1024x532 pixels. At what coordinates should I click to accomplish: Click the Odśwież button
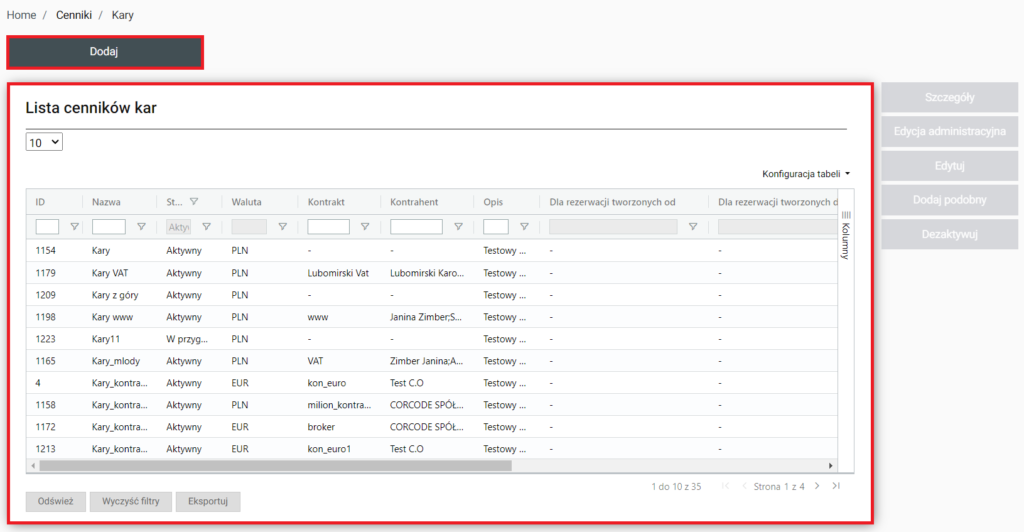pyautogui.click(x=56, y=502)
